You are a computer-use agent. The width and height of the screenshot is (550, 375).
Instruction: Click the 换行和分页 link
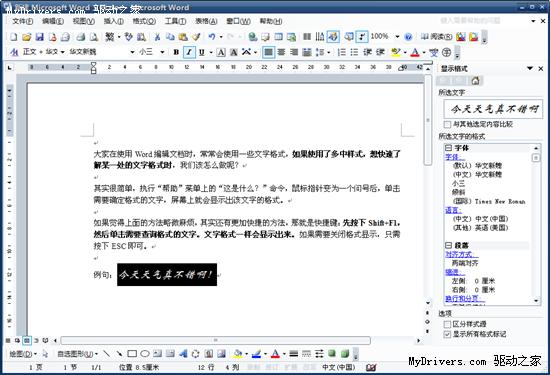coord(465,299)
